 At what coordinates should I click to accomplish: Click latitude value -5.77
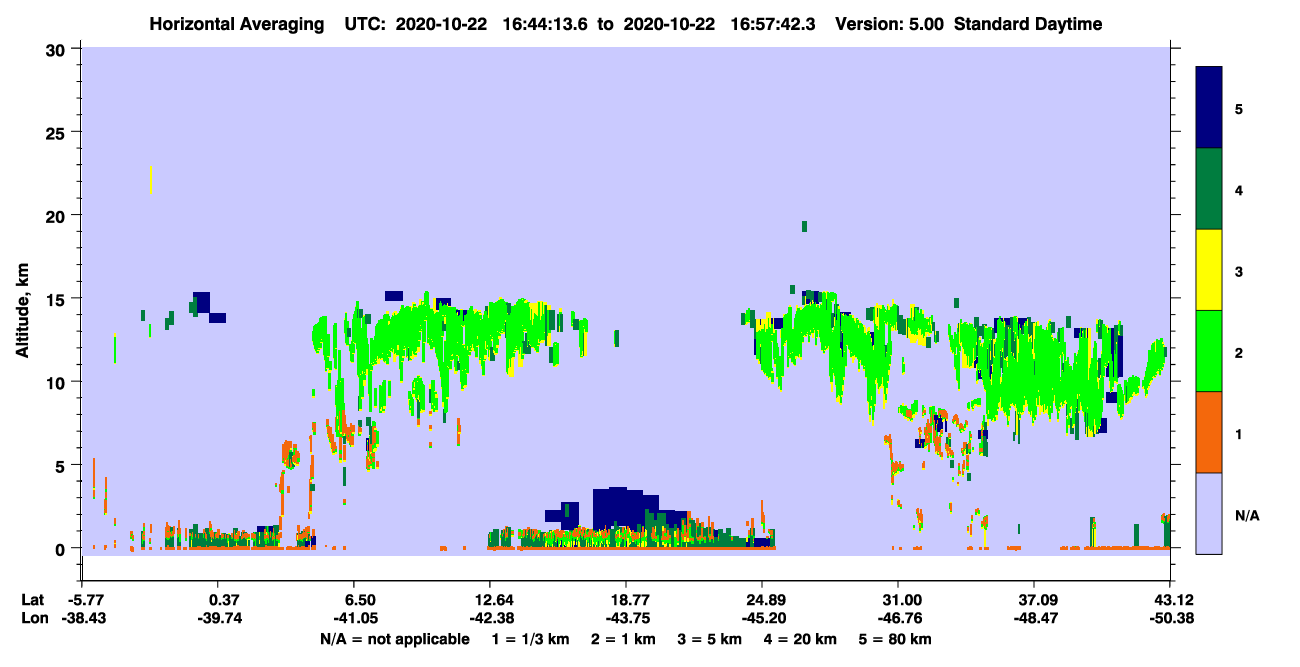tap(84, 599)
